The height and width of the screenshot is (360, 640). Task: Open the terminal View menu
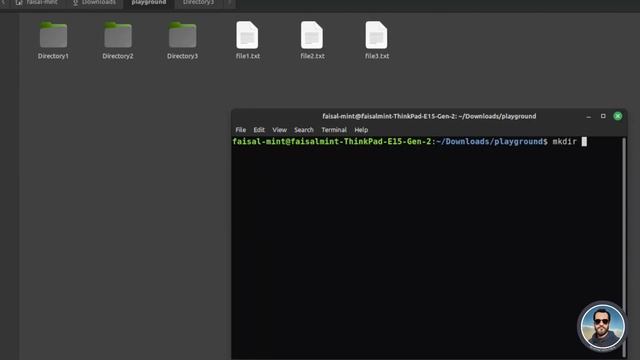click(x=280, y=130)
